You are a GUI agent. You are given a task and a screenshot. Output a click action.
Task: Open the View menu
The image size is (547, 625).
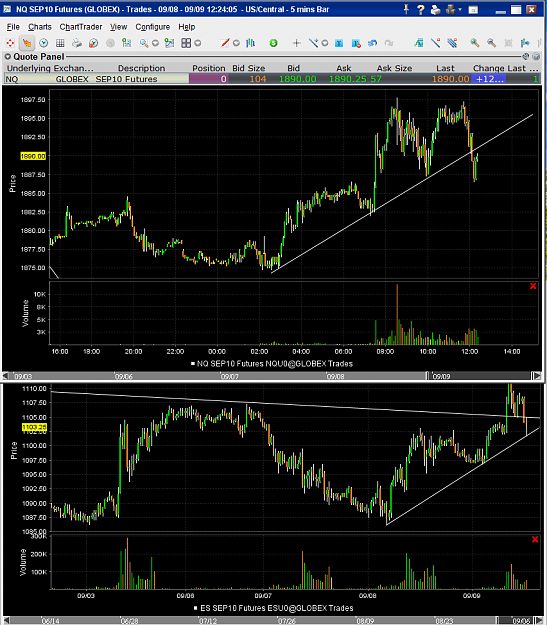[118, 27]
